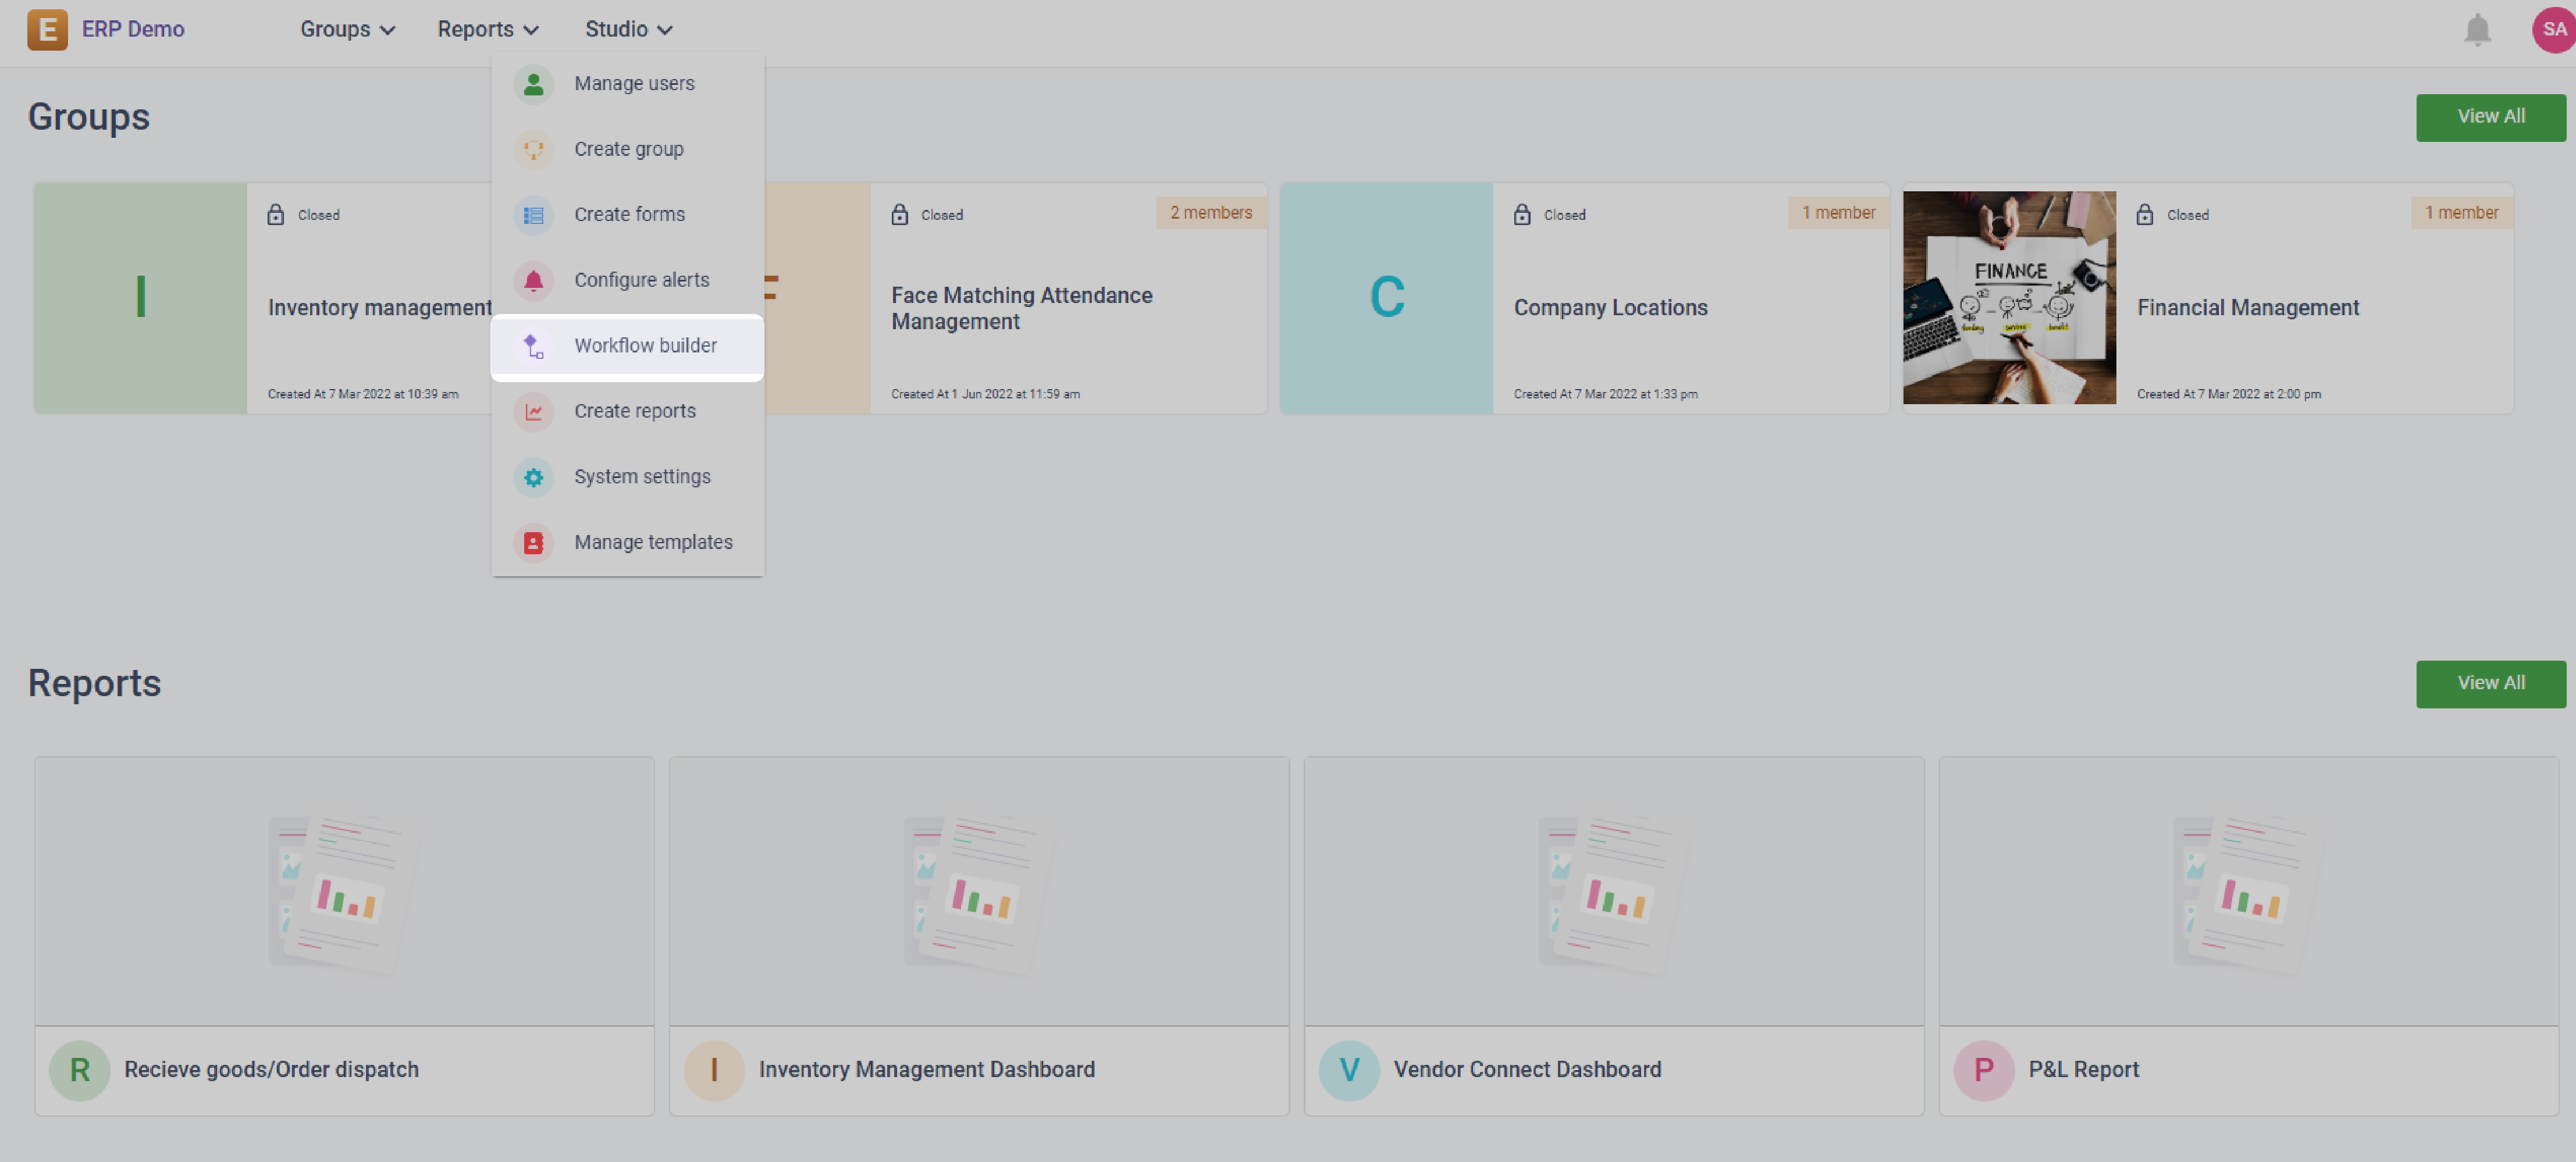Click the Manage users person icon
Image resolution: width=2576 pixels, height=1162 pixels.
(533, 84)
